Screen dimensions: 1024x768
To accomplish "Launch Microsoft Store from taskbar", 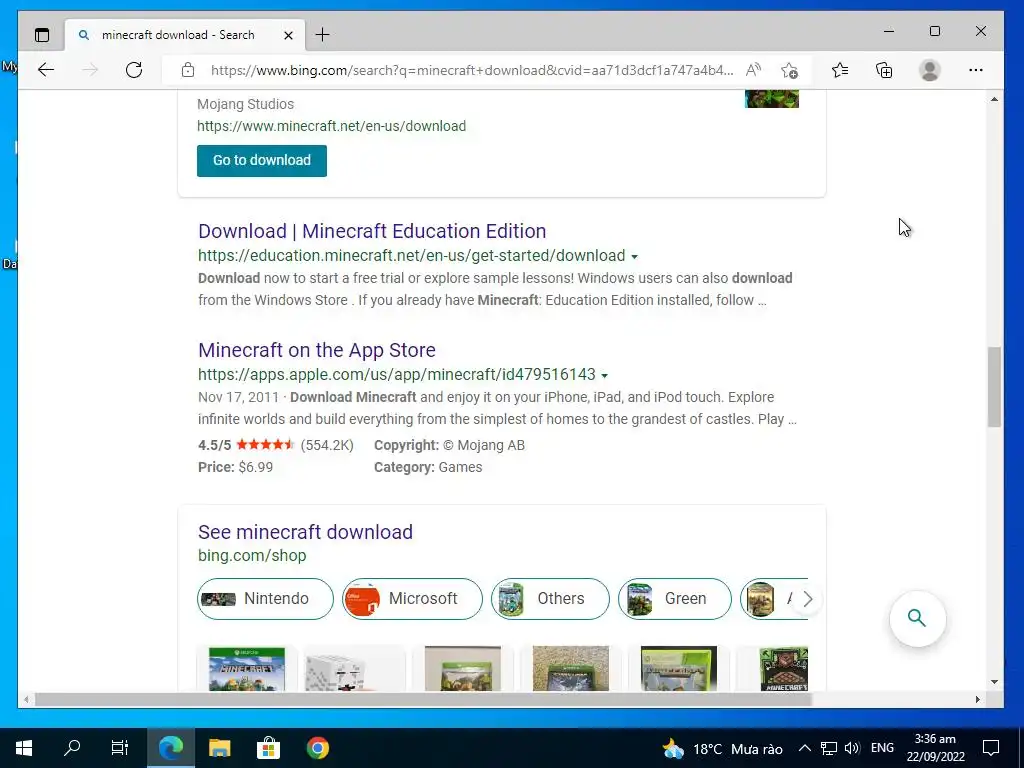I will 268,748.
